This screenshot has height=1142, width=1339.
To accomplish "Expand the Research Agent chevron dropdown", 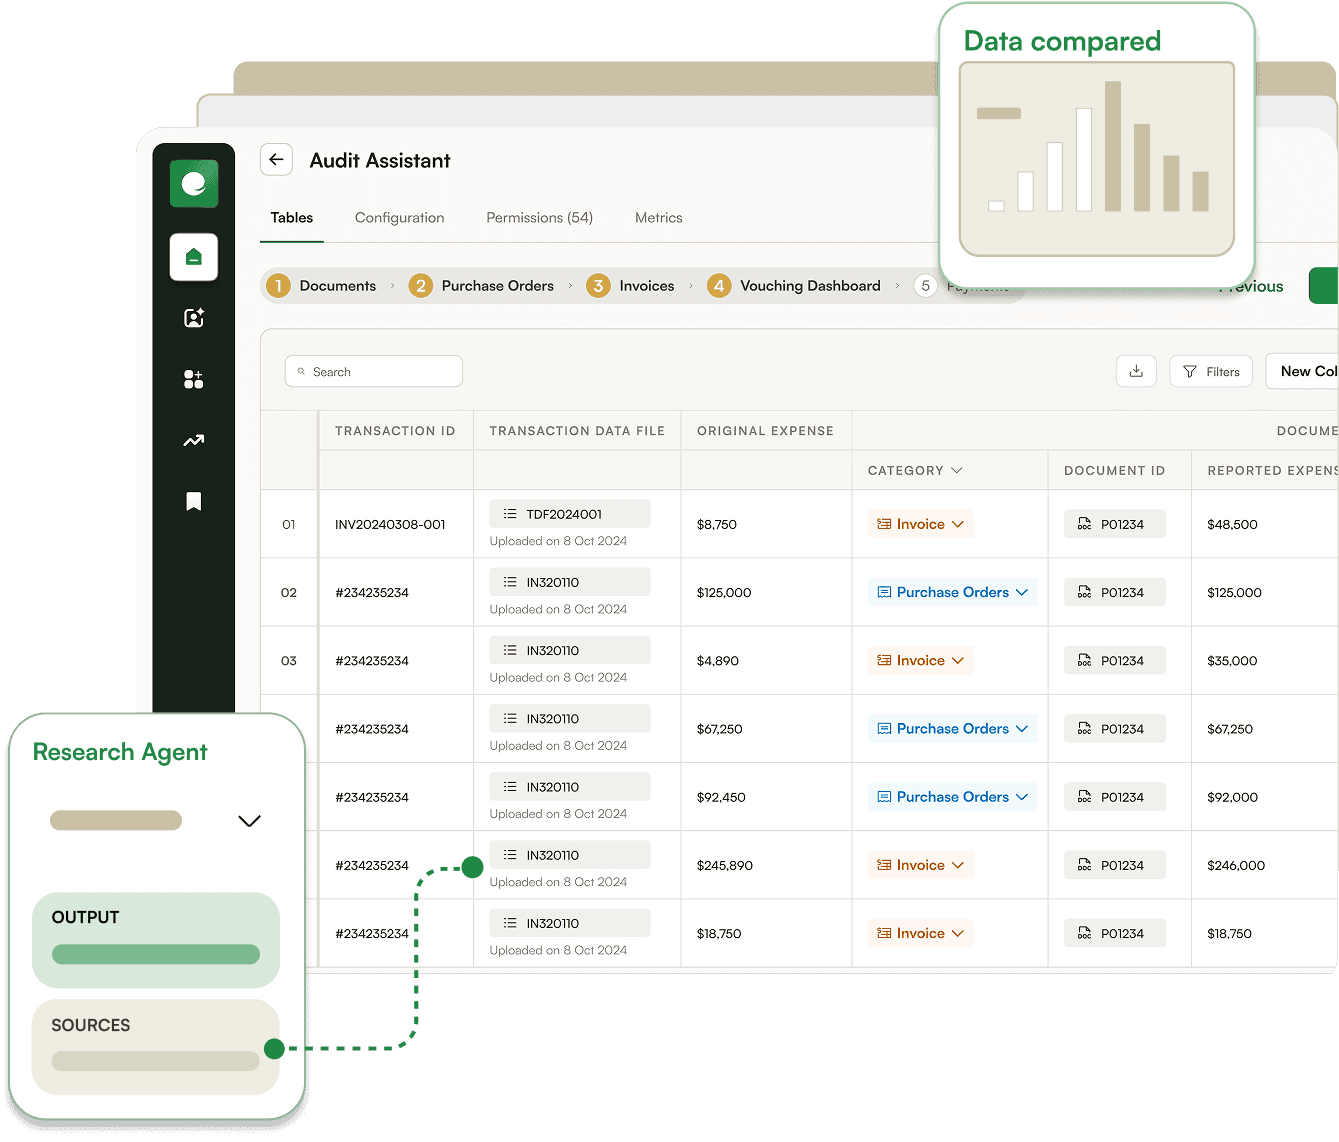I will click(x=249, y=821).
